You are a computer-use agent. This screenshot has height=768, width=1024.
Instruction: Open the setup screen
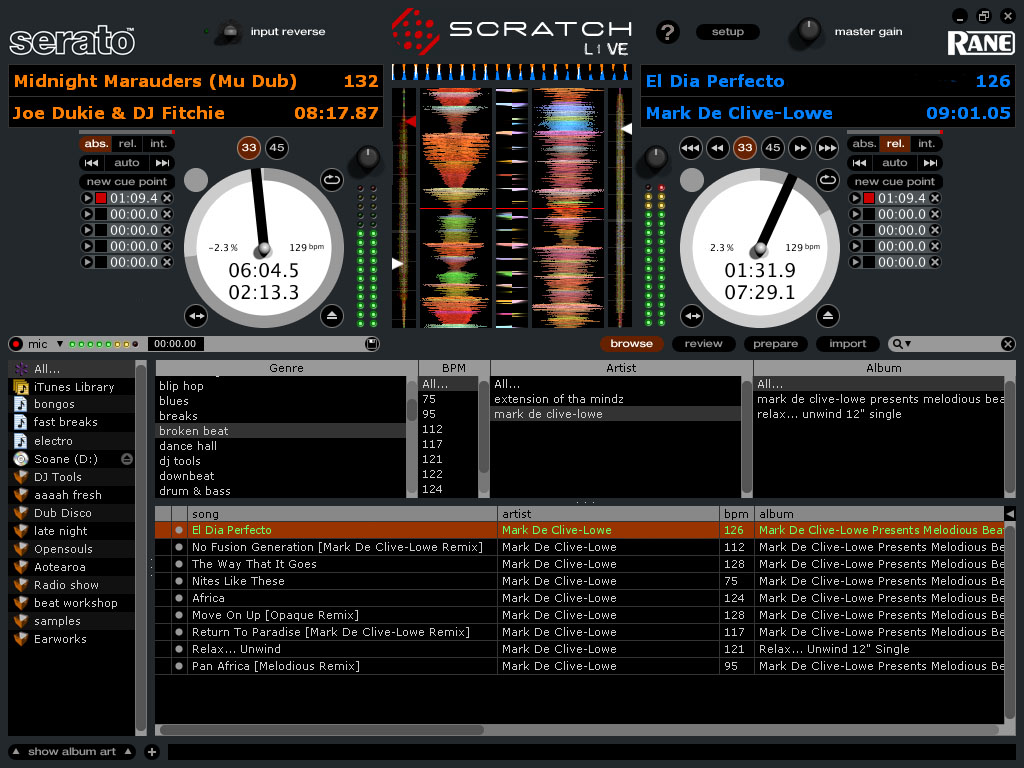(728, 31)
